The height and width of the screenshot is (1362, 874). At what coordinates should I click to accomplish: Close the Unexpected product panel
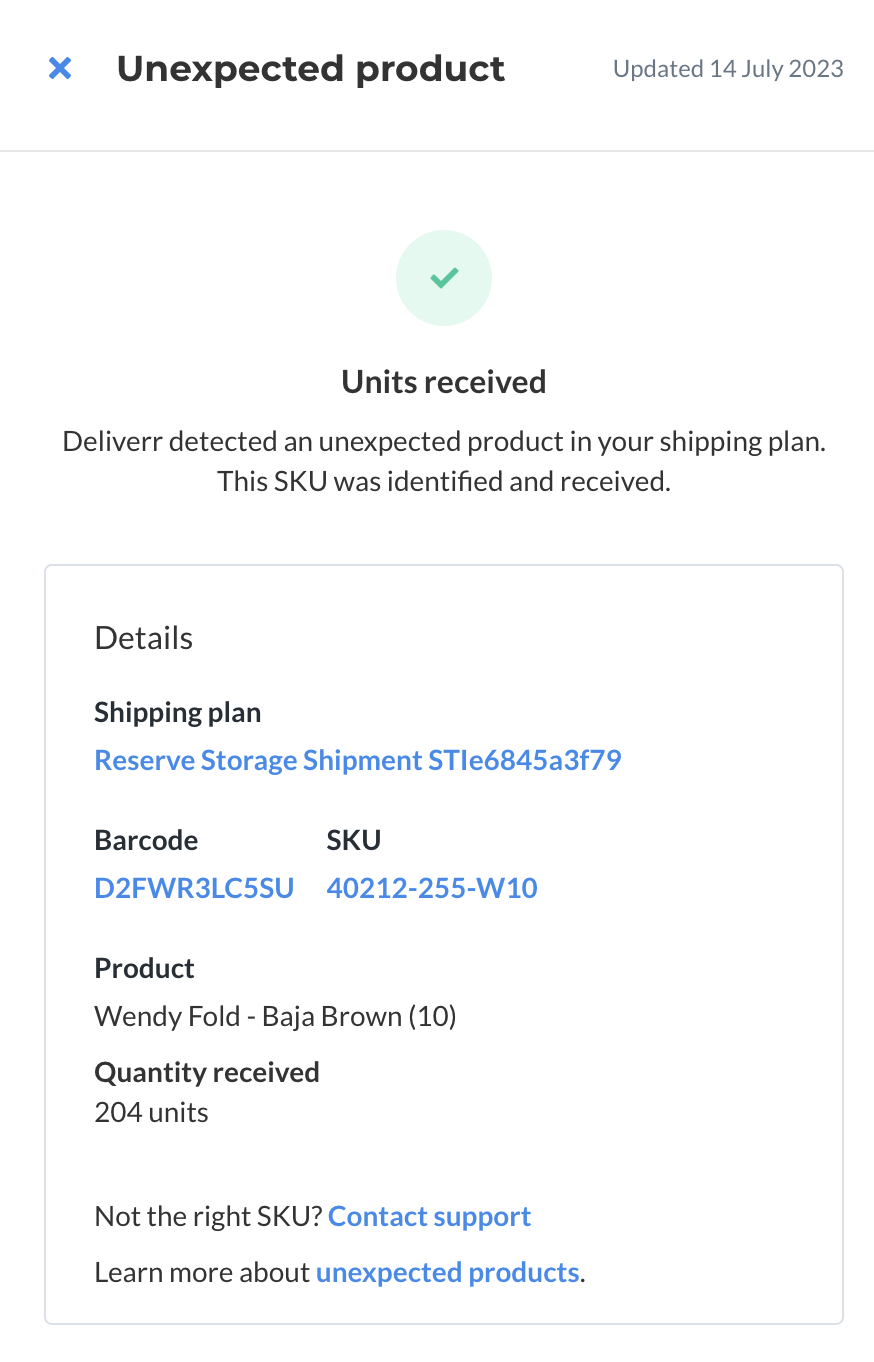point(60,69)
